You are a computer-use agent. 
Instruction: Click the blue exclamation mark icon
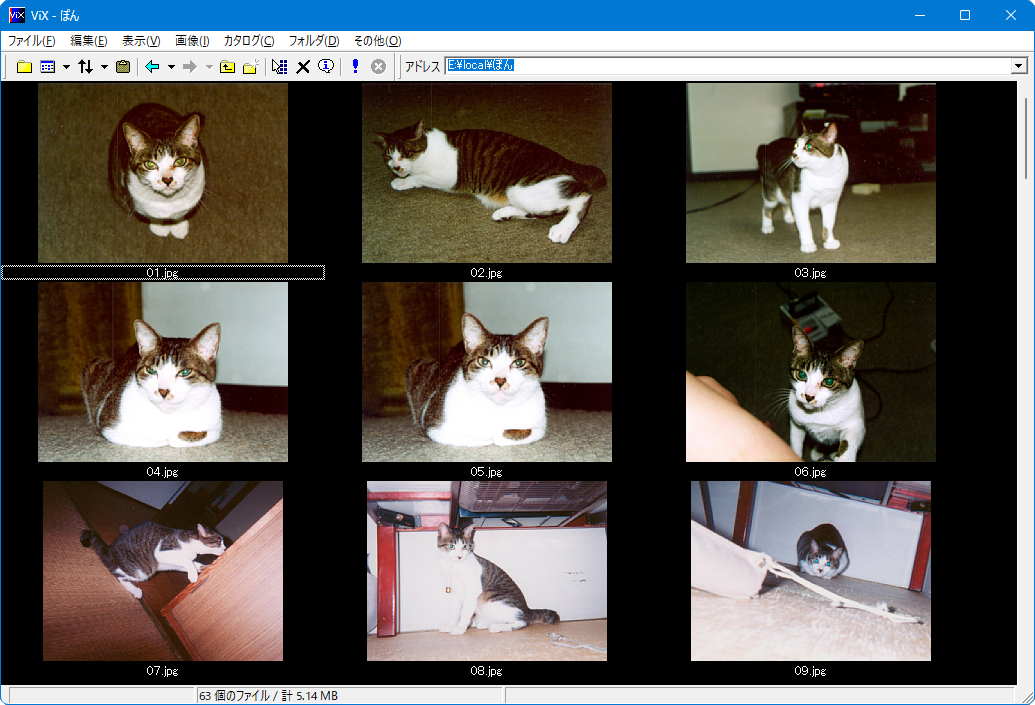click(x=356, y=67)
